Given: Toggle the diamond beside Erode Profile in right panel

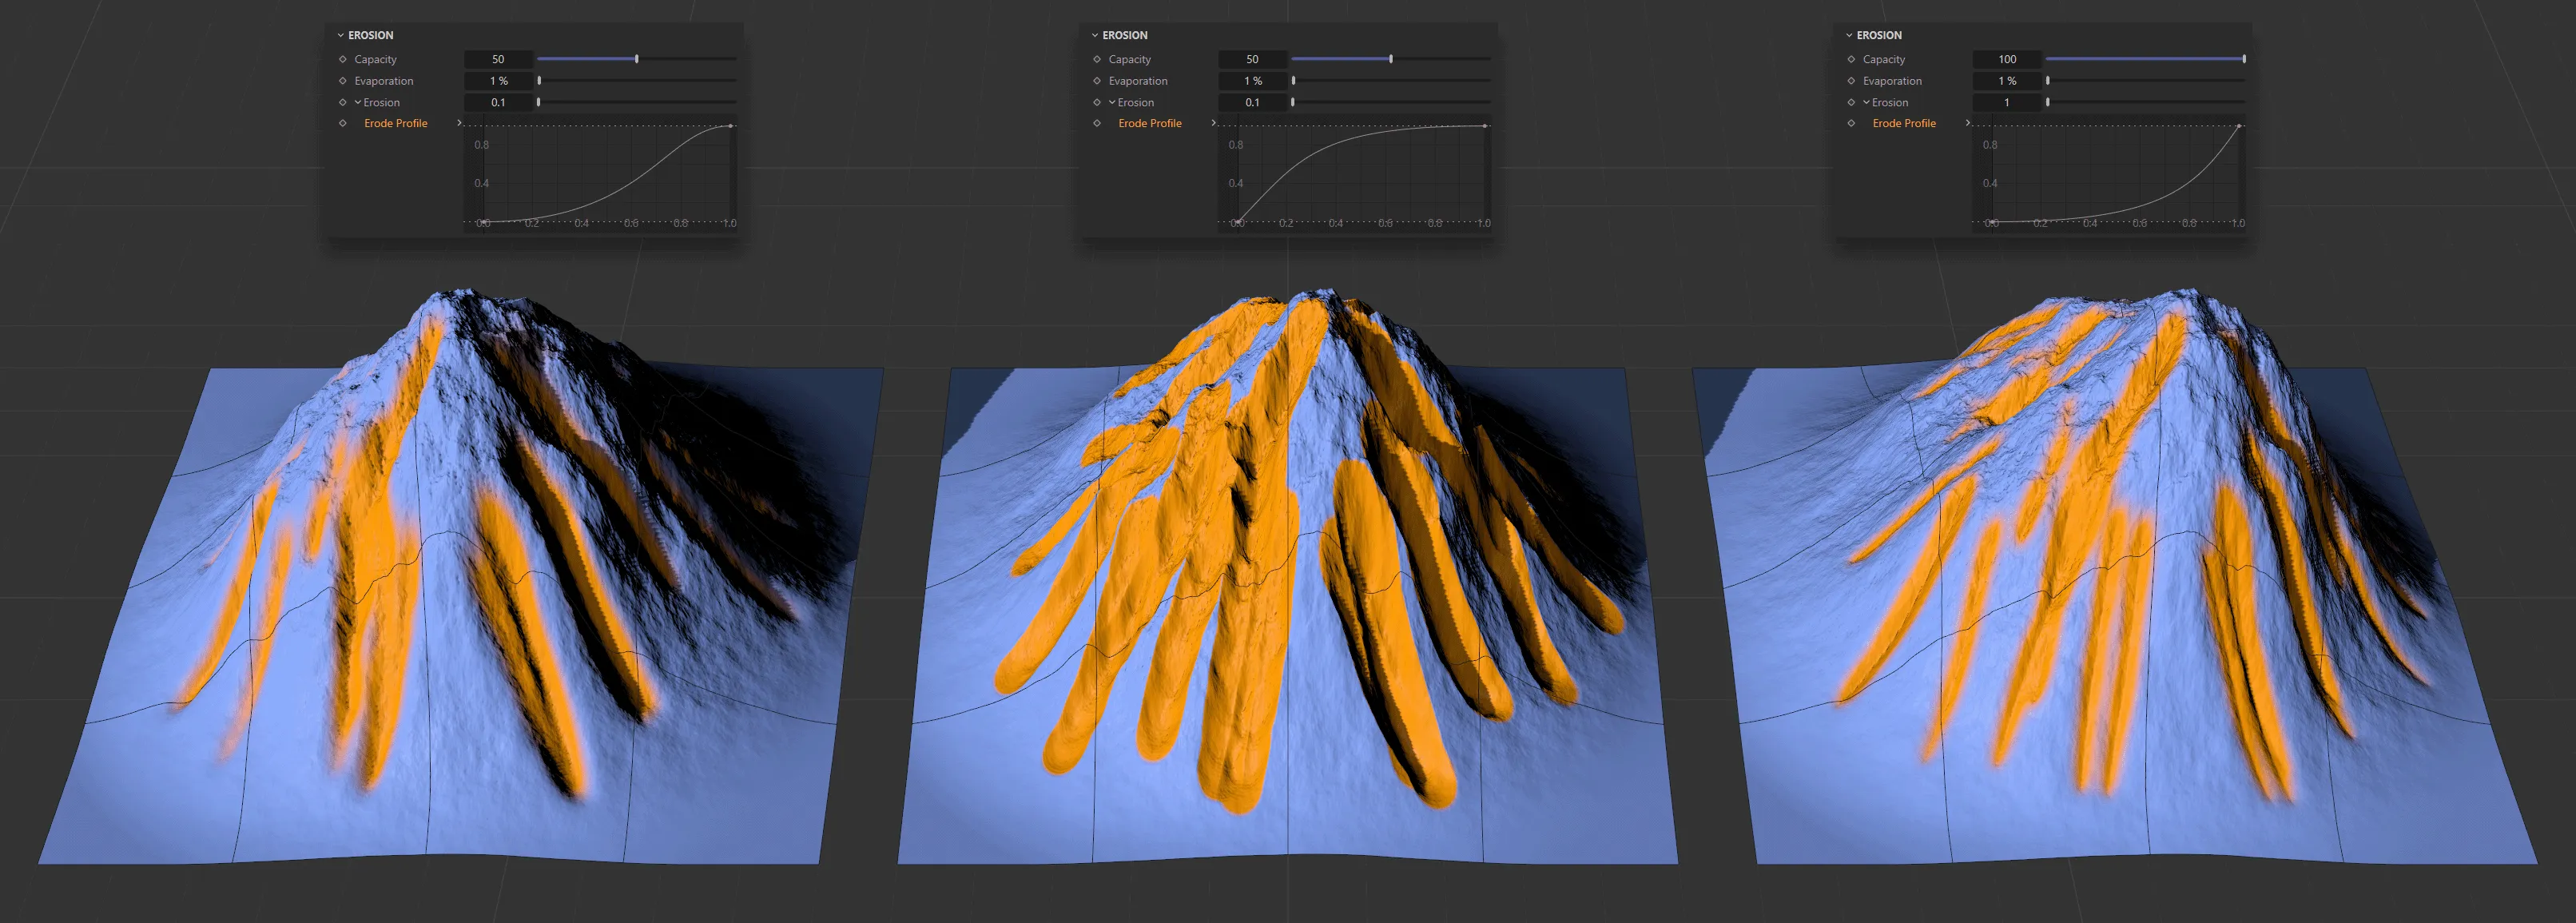Looking at the screenshot, I should [1851, 123].
